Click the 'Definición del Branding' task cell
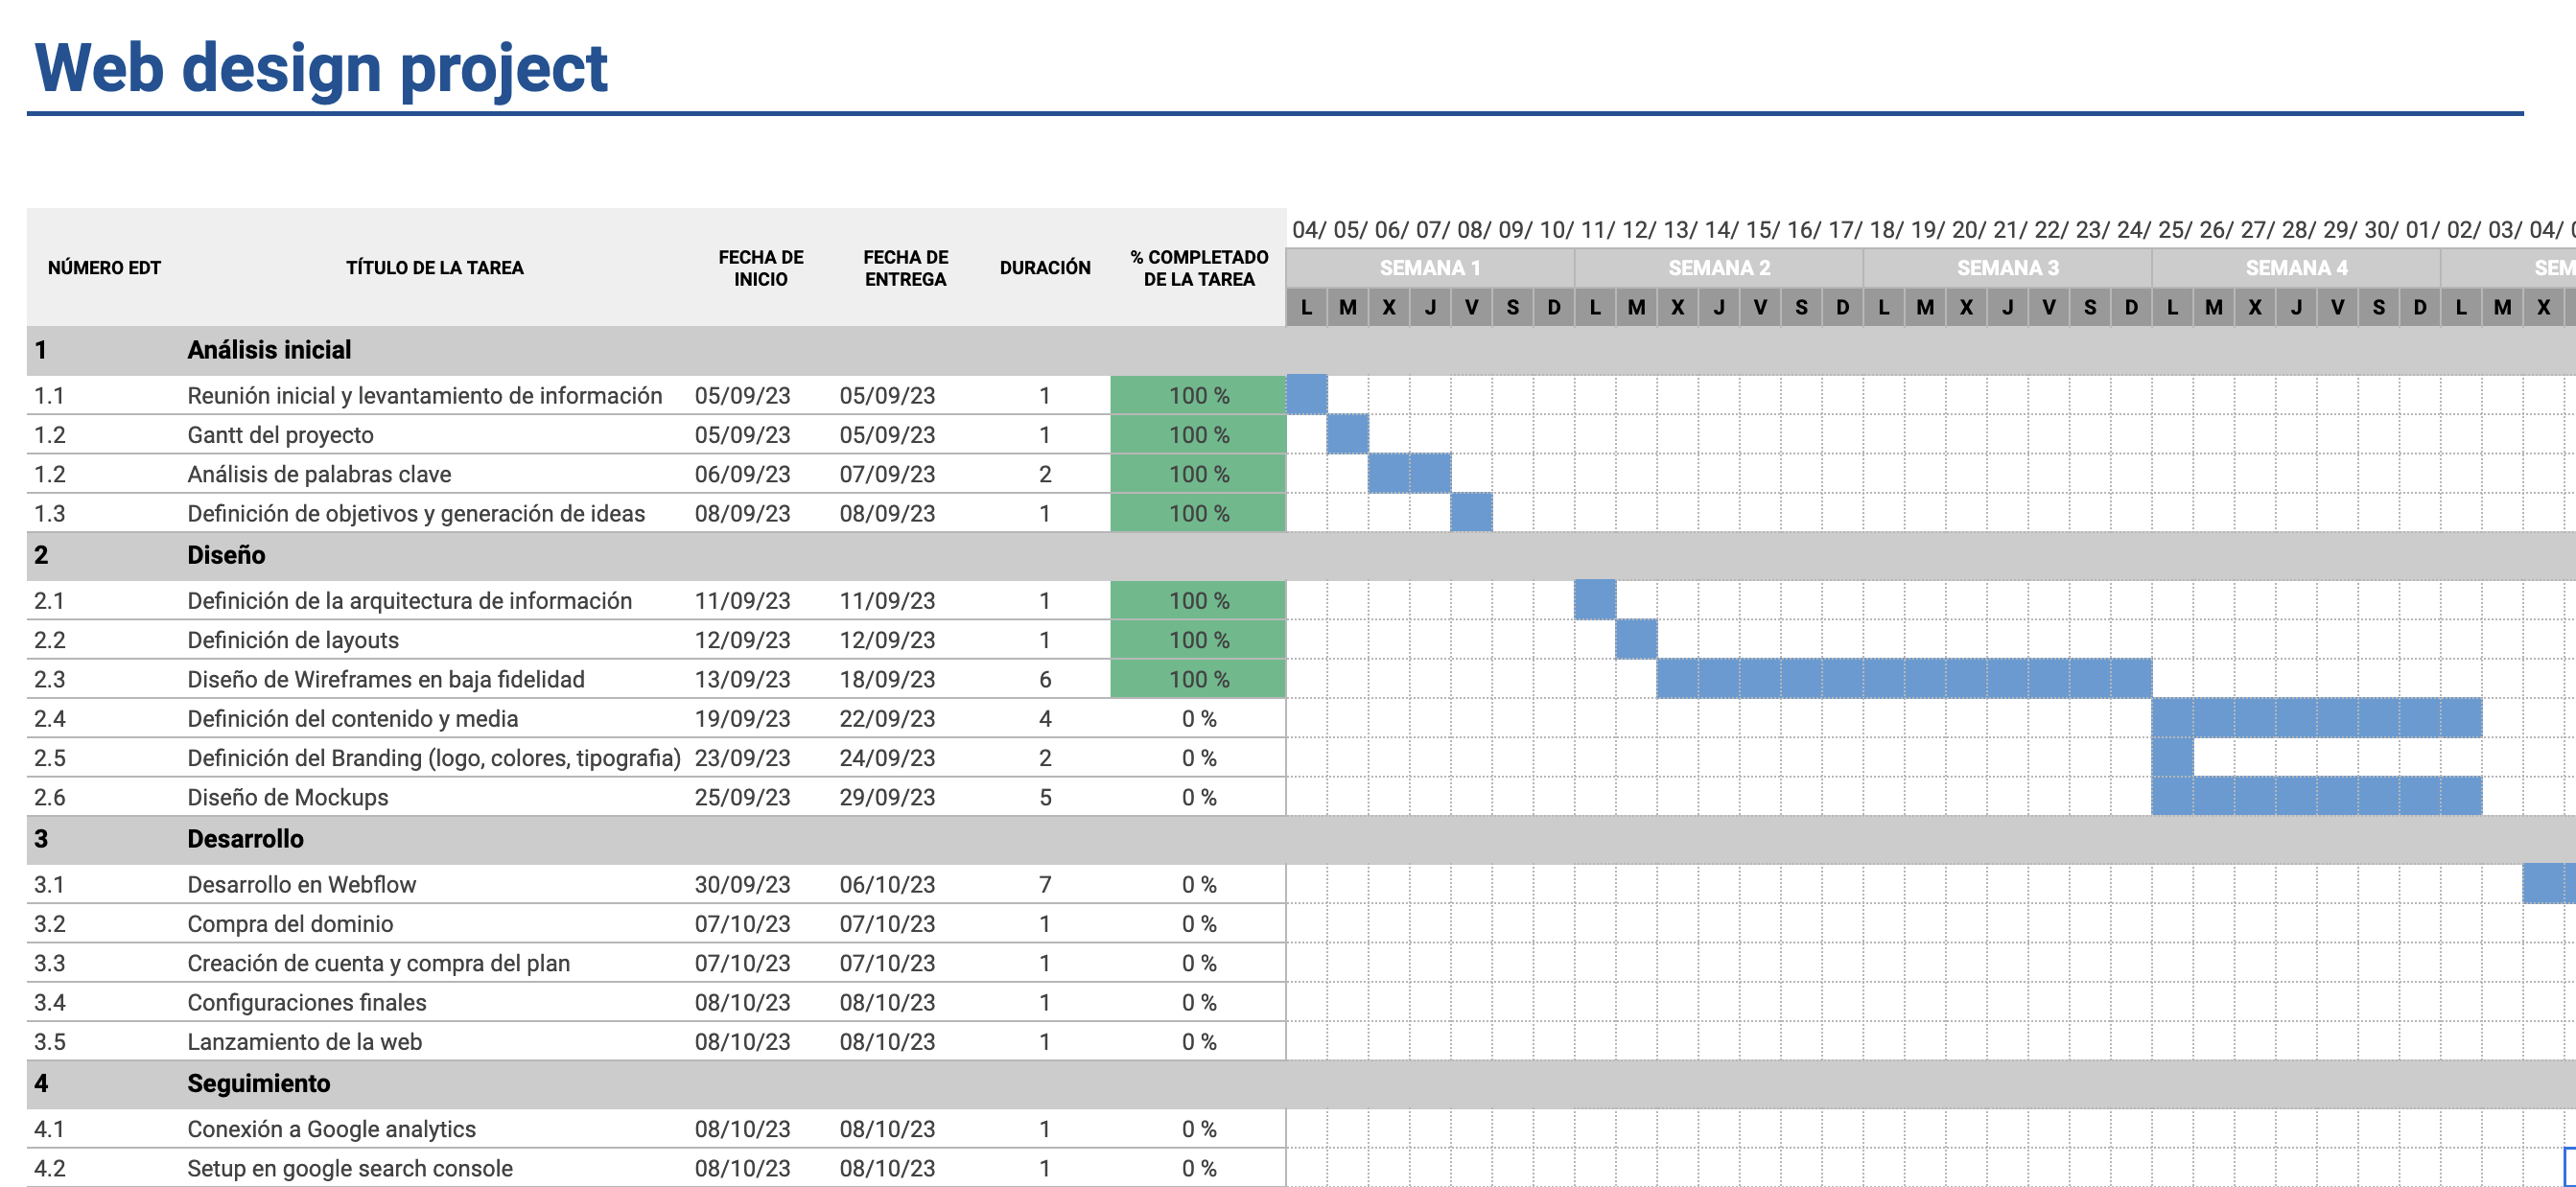The height and width of the screenshot is (1187, 2576). click(x=434, y=758)
